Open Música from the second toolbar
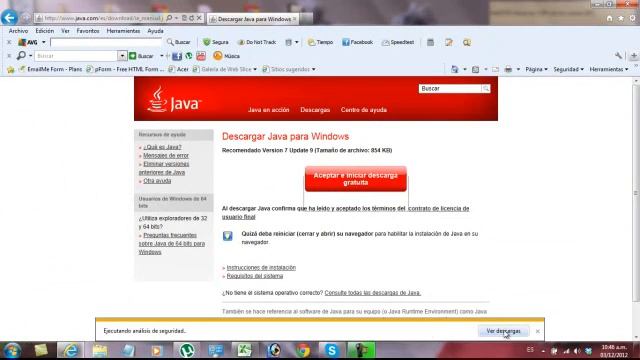This screenshot has height=360, width=640. pos(227,56)
